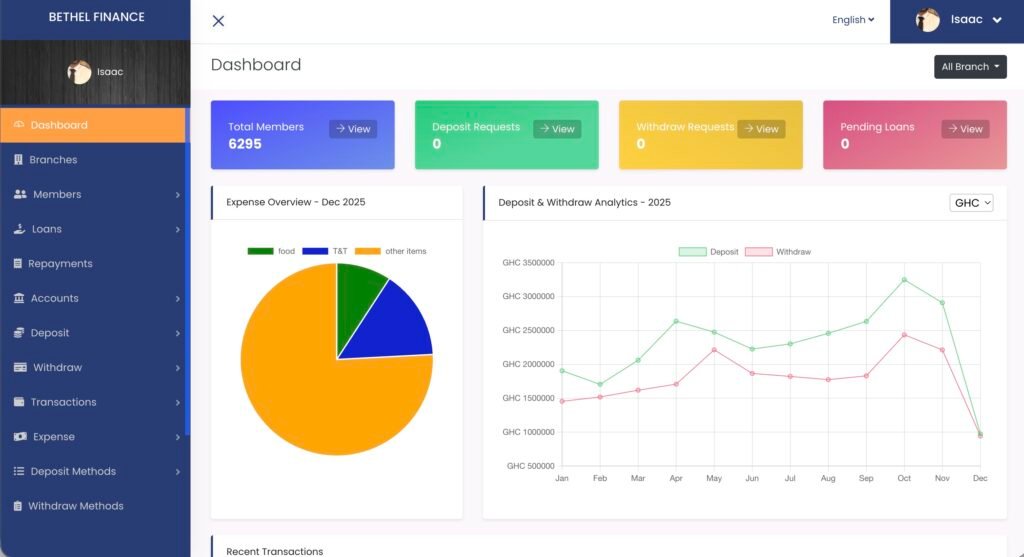Close the sidebar with the X icon
This screenshot has width=1024, height=557.
218,21
